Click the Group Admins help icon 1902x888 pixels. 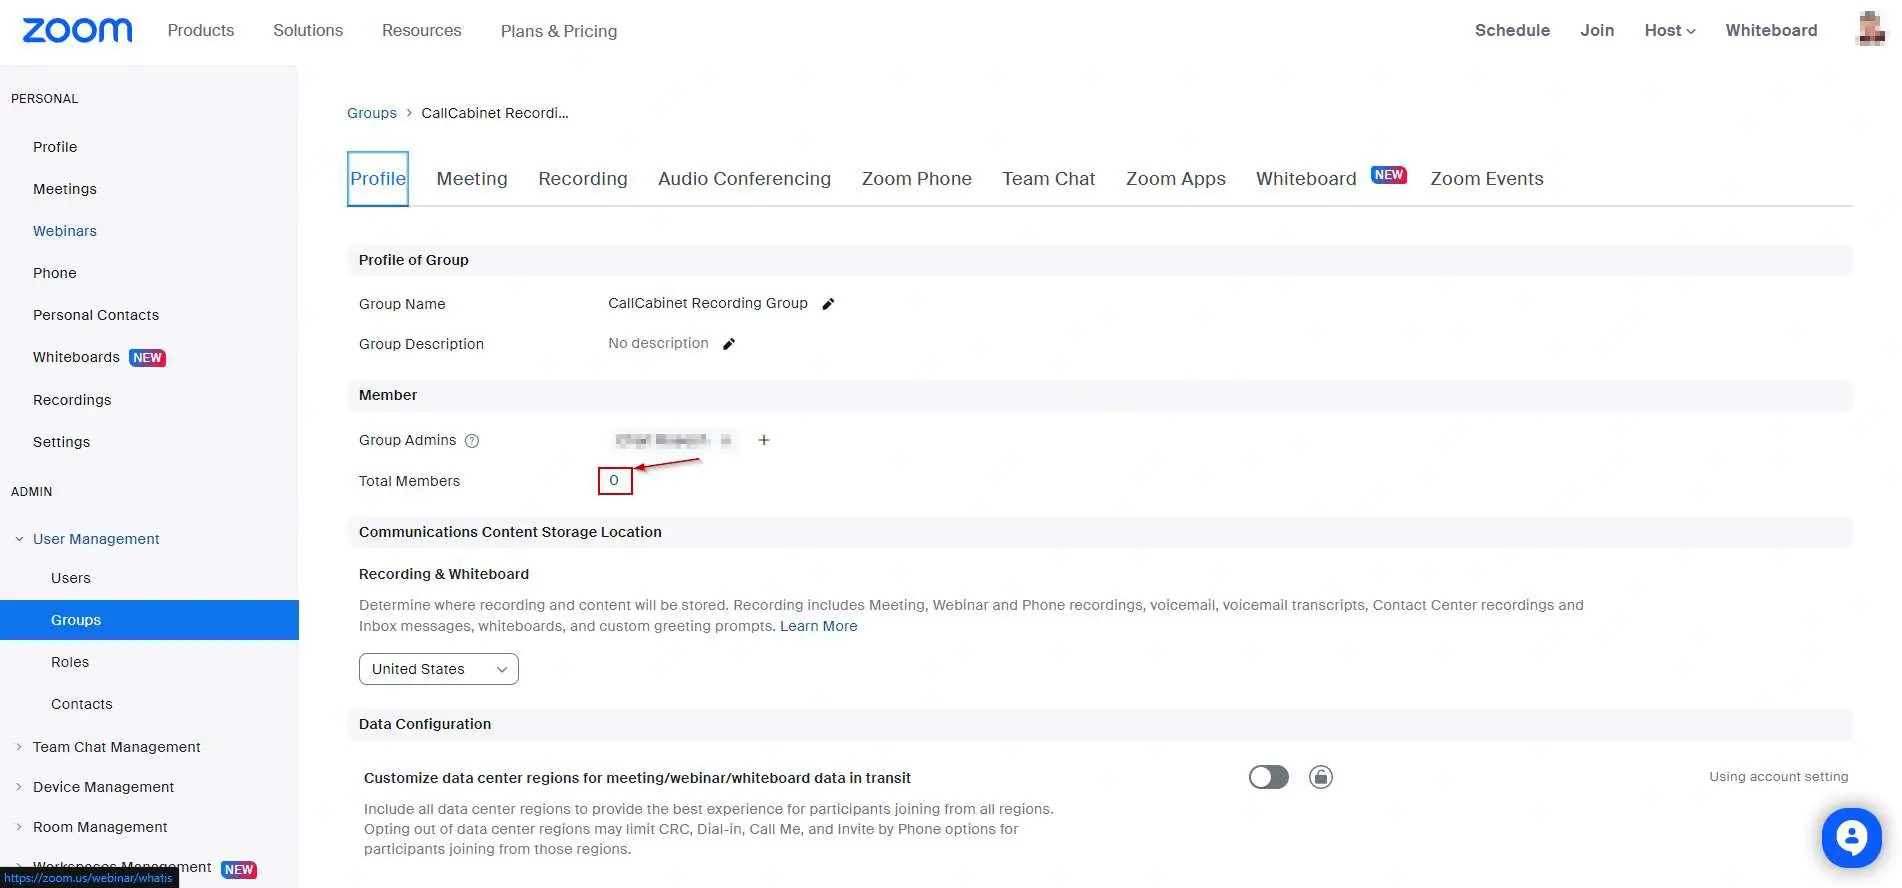tap(472, 441)
